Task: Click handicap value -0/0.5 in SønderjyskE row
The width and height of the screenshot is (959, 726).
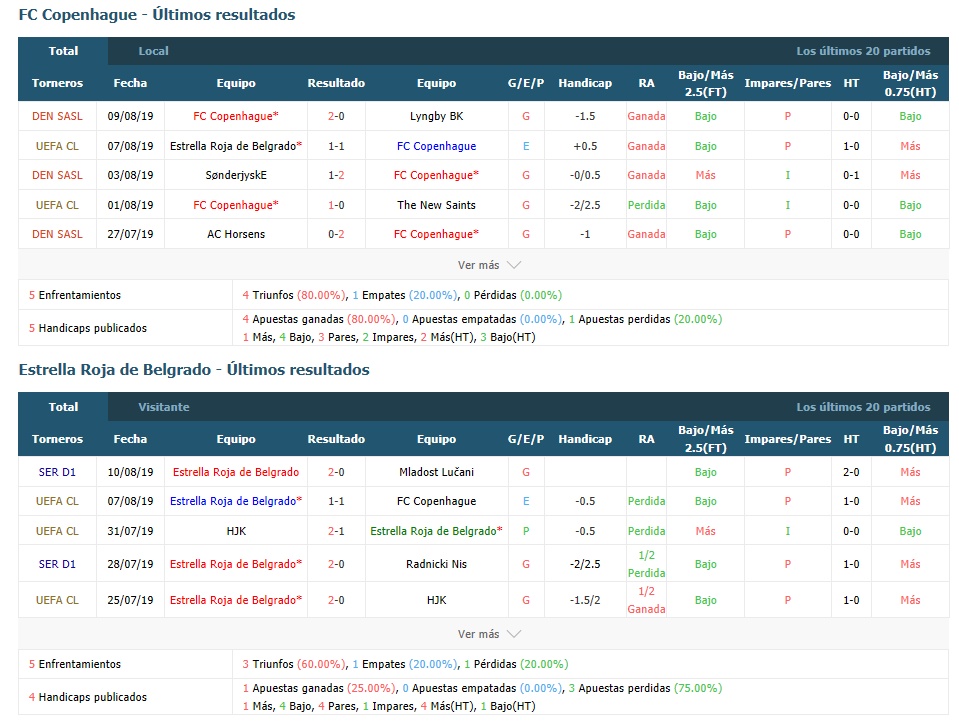Action: click(x=585, y=176)
